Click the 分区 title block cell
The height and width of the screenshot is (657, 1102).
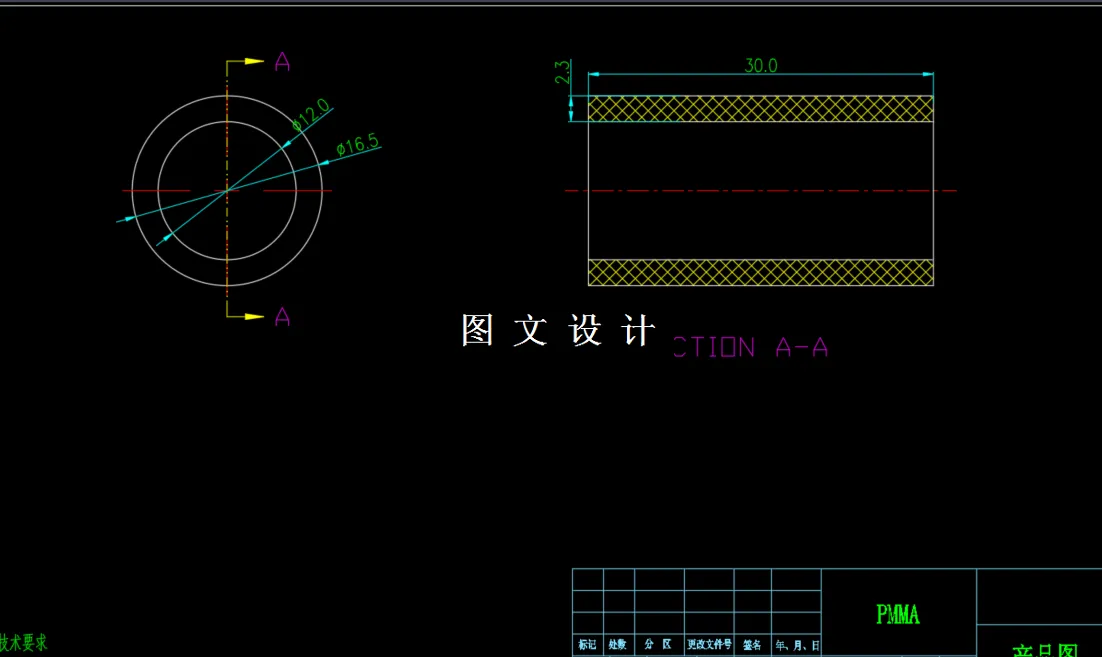[x=659, y=645]
